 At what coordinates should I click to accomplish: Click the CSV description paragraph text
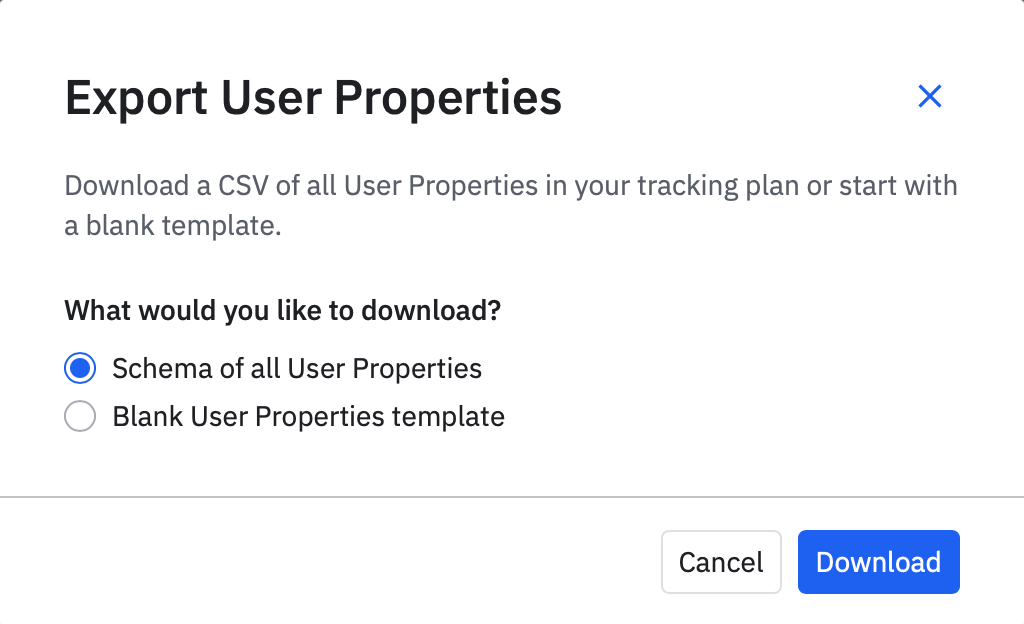point(510,187)
